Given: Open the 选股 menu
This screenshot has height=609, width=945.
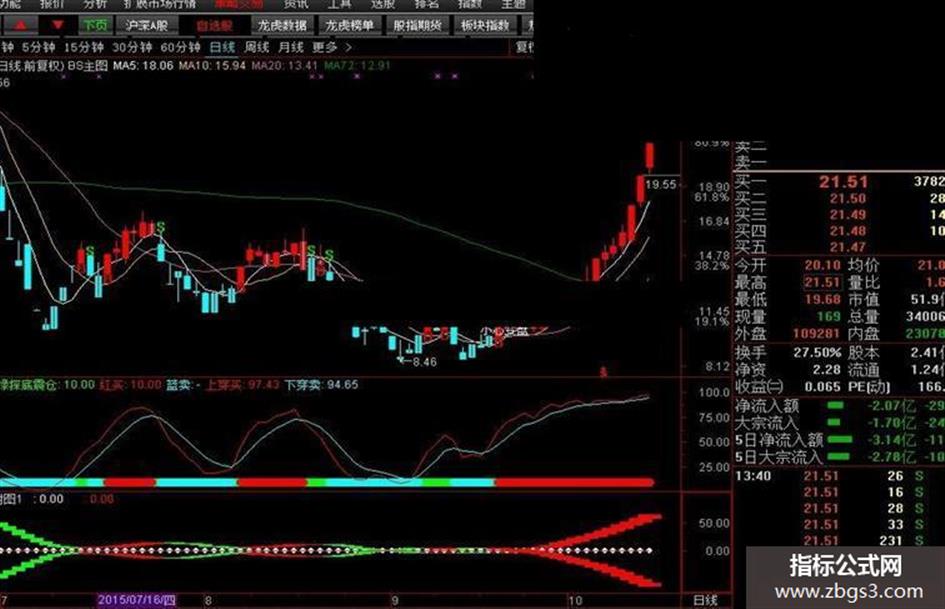Looking at the screenshot, I should [383, 4].
